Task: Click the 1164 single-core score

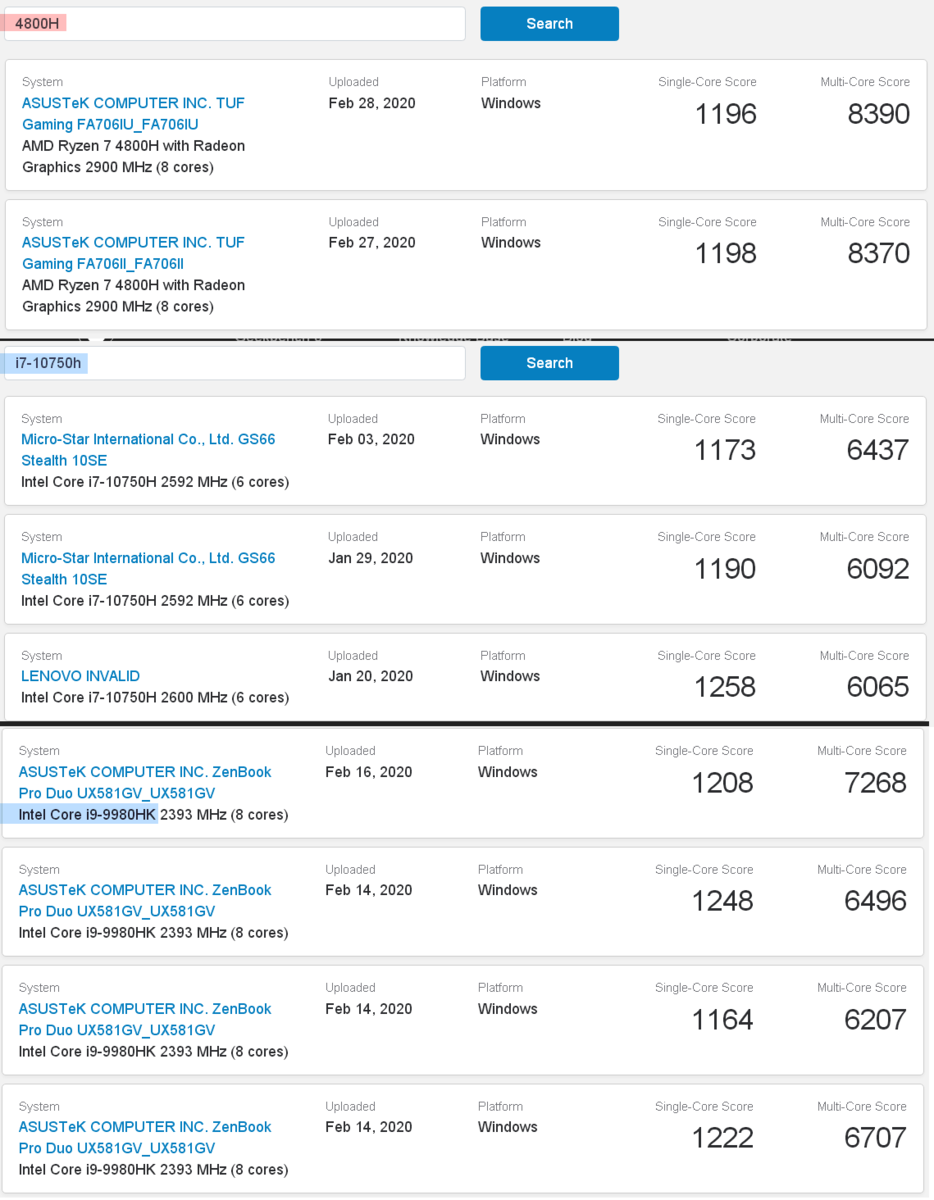Action: [722, 1020]
